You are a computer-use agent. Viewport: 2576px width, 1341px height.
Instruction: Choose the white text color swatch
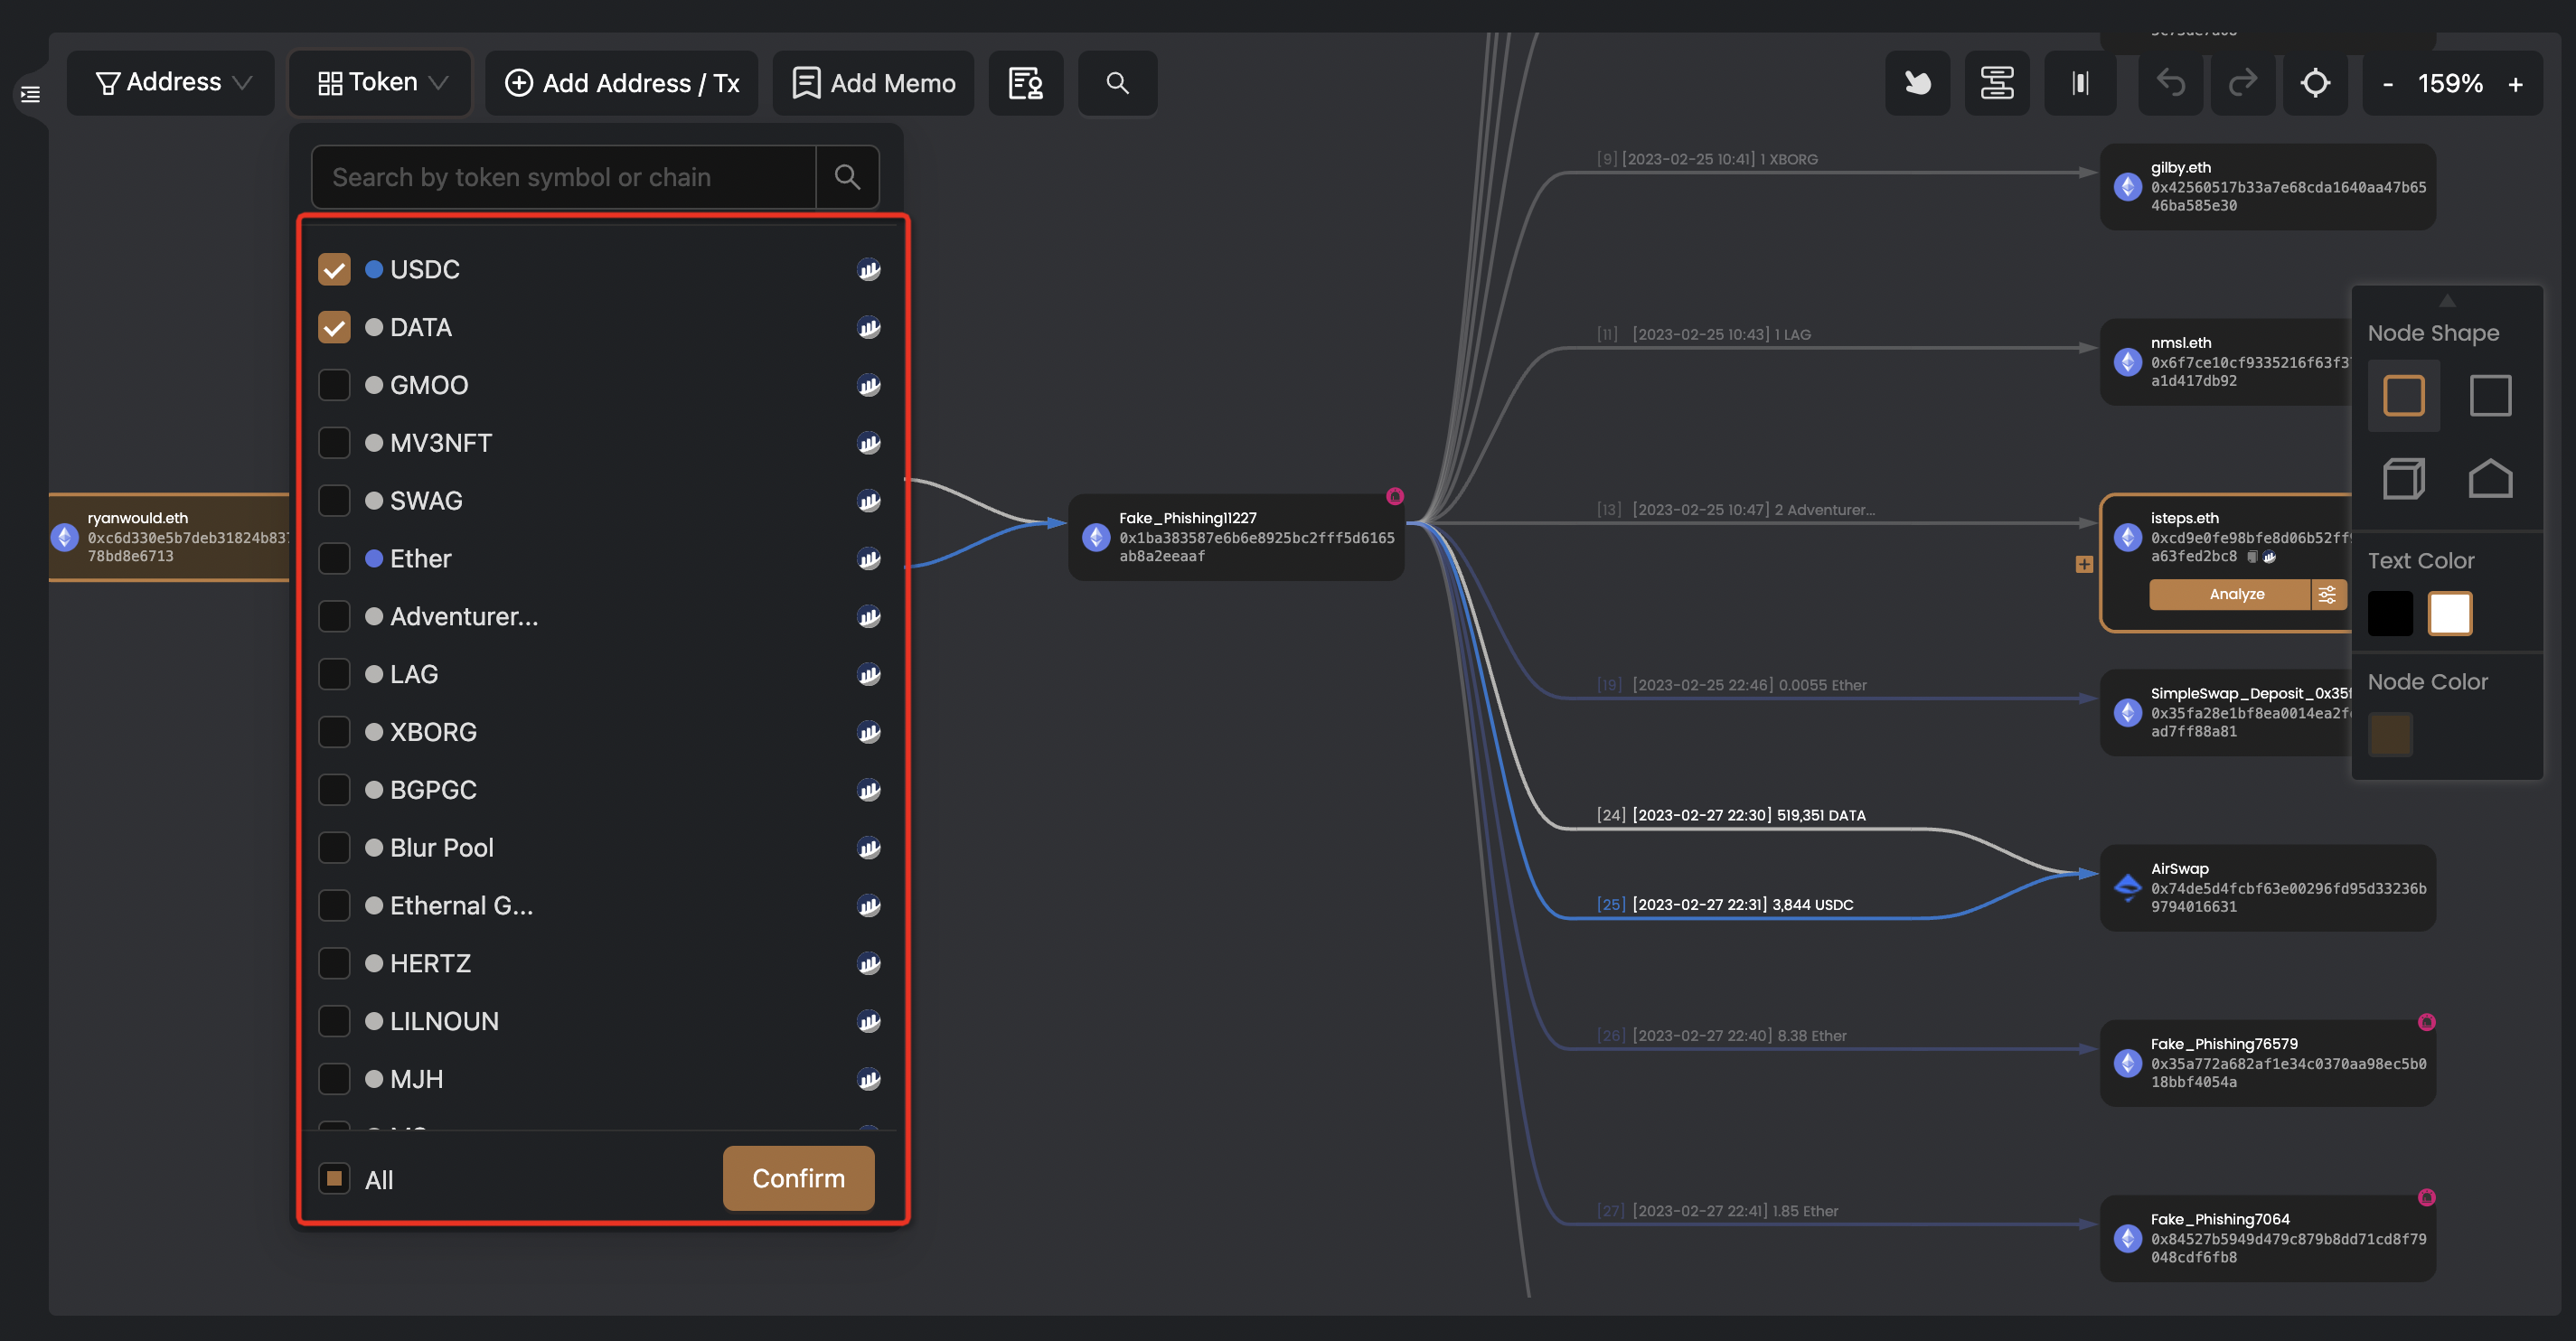click(2449, 613)
